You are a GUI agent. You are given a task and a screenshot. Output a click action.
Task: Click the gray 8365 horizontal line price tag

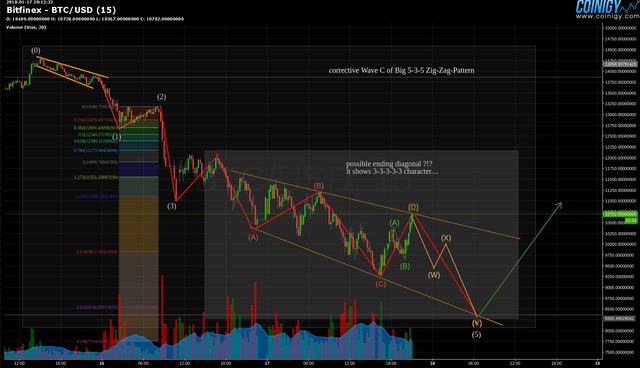click(620, 318)
